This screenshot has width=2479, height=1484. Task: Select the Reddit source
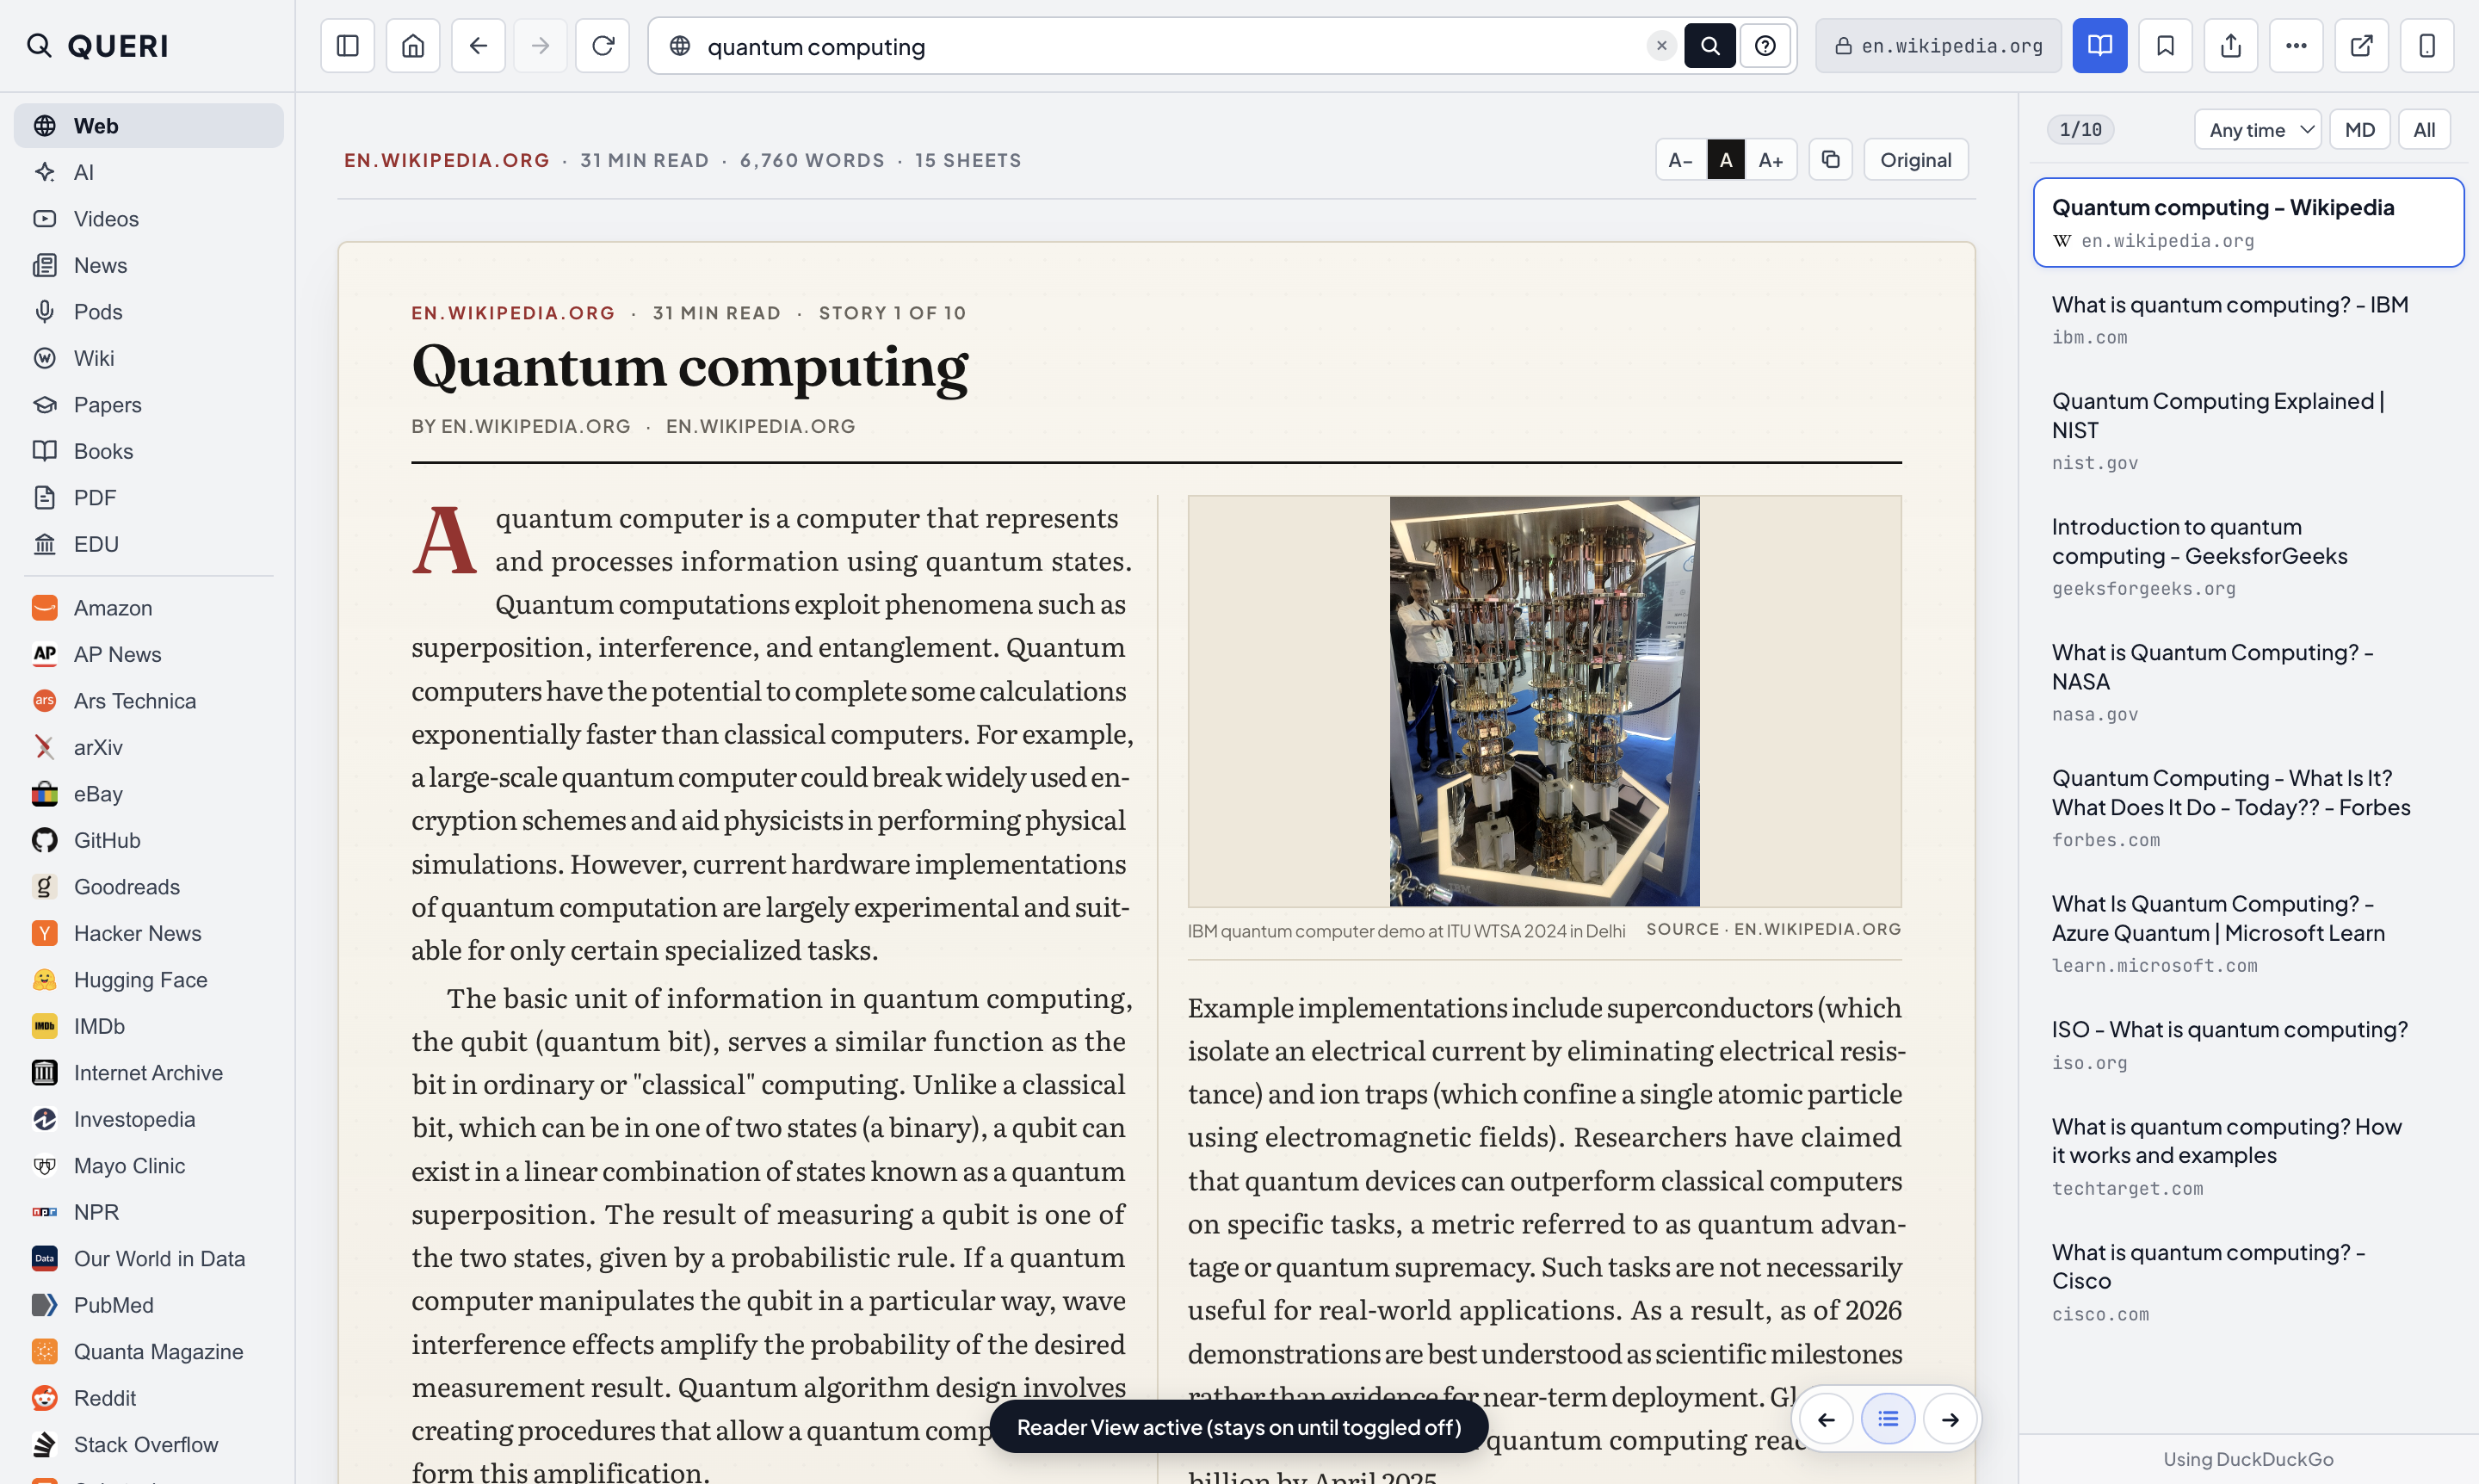tap(148, 1398)
